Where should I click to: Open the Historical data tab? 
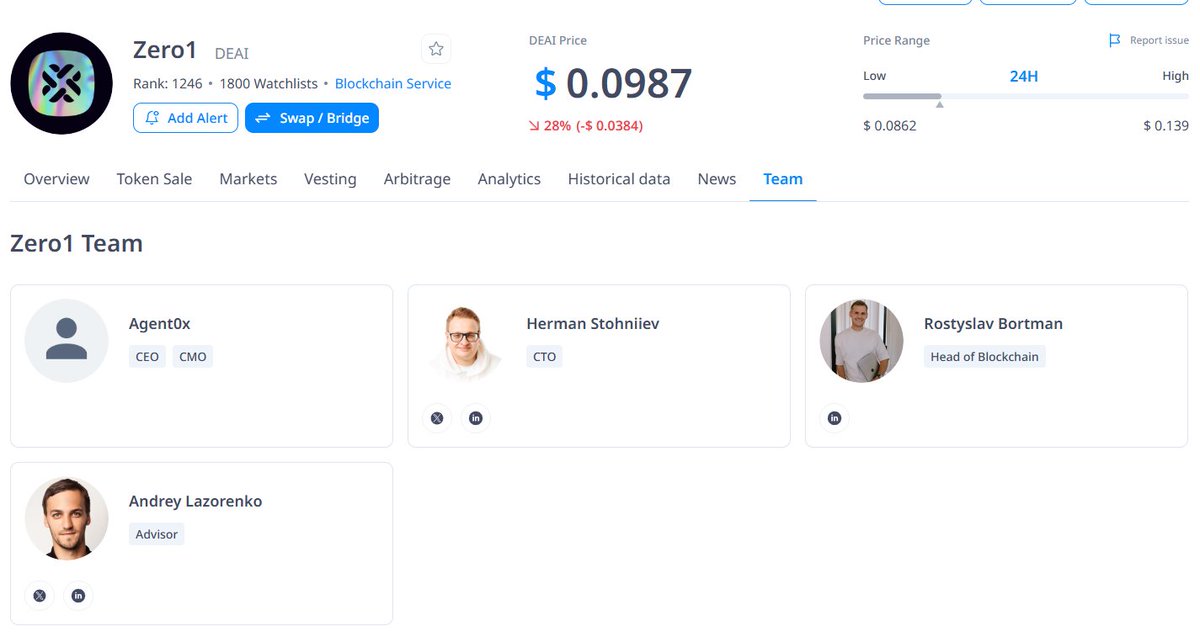pos(619,179)
